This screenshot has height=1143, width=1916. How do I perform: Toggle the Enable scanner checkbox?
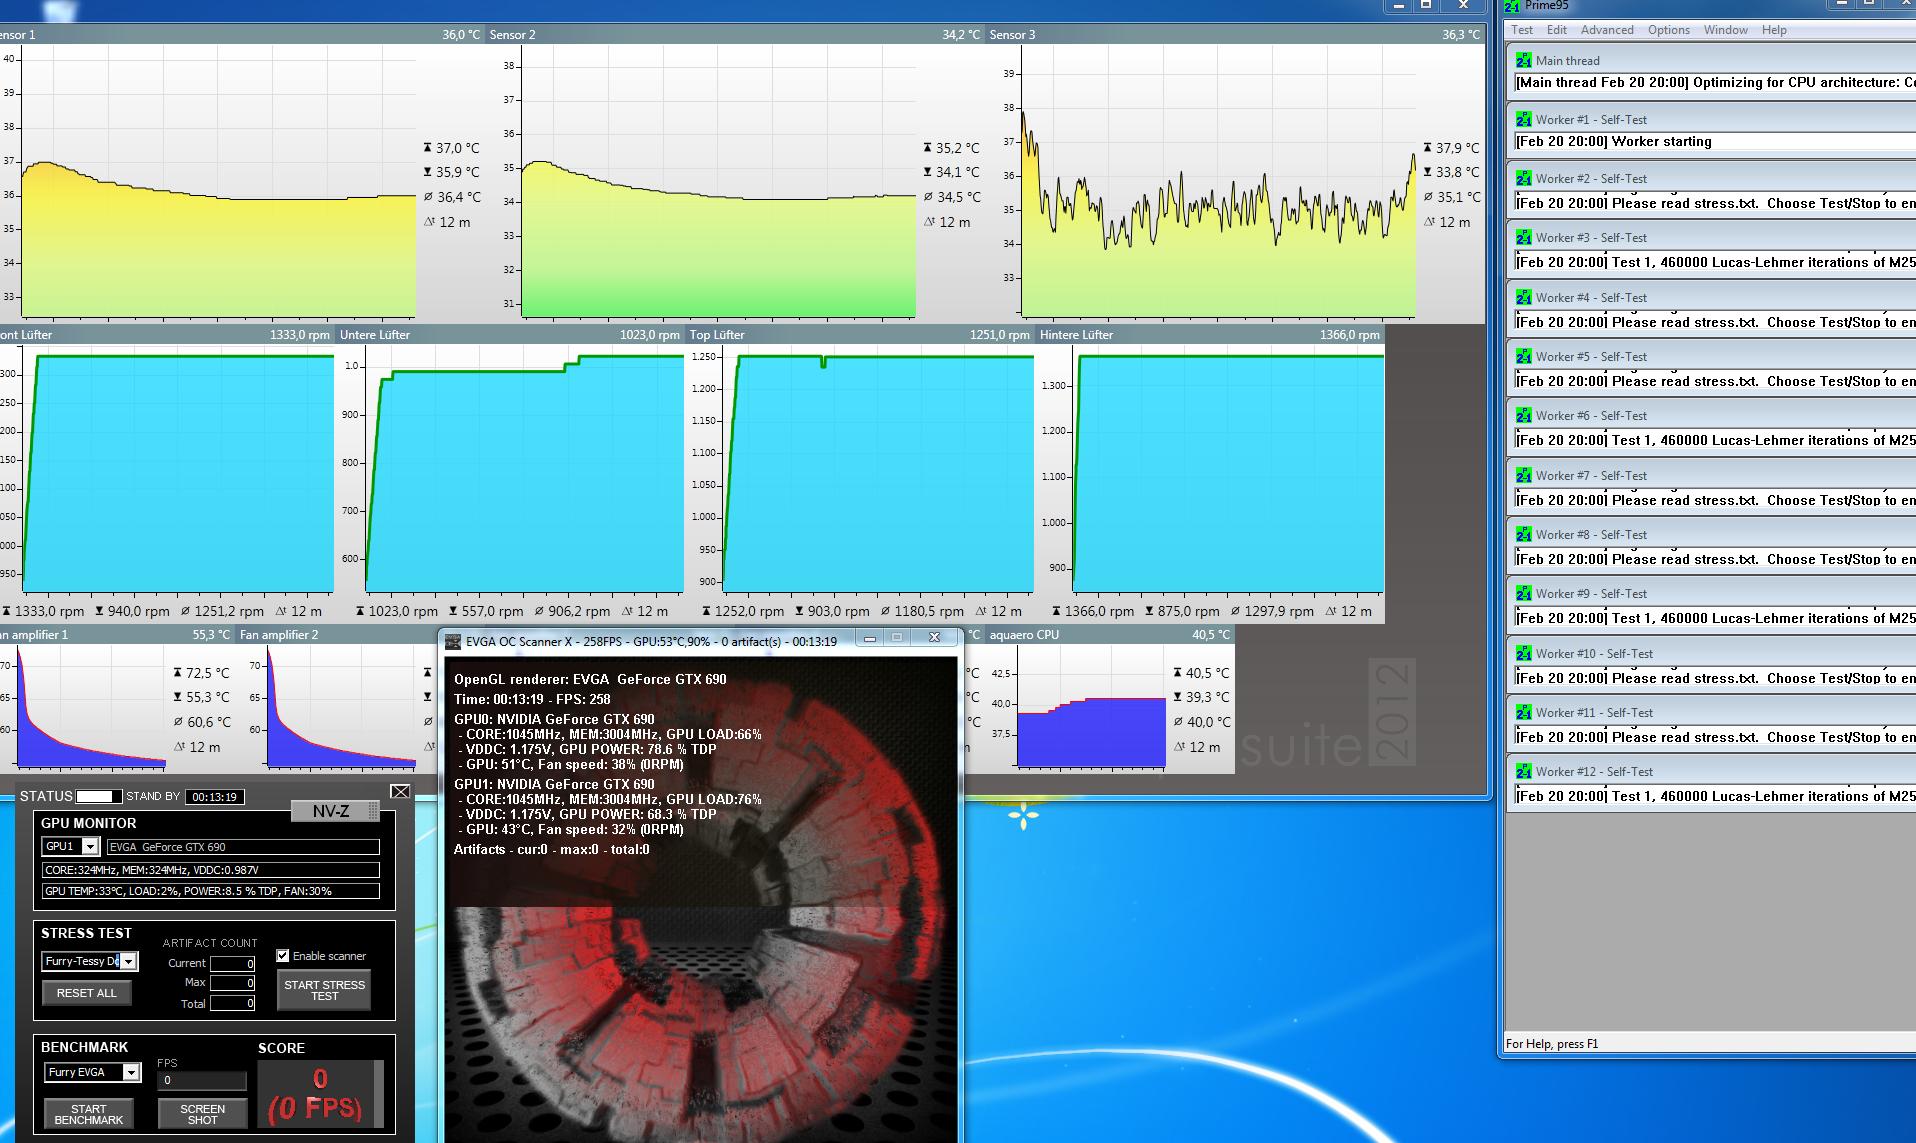[283, 956]
